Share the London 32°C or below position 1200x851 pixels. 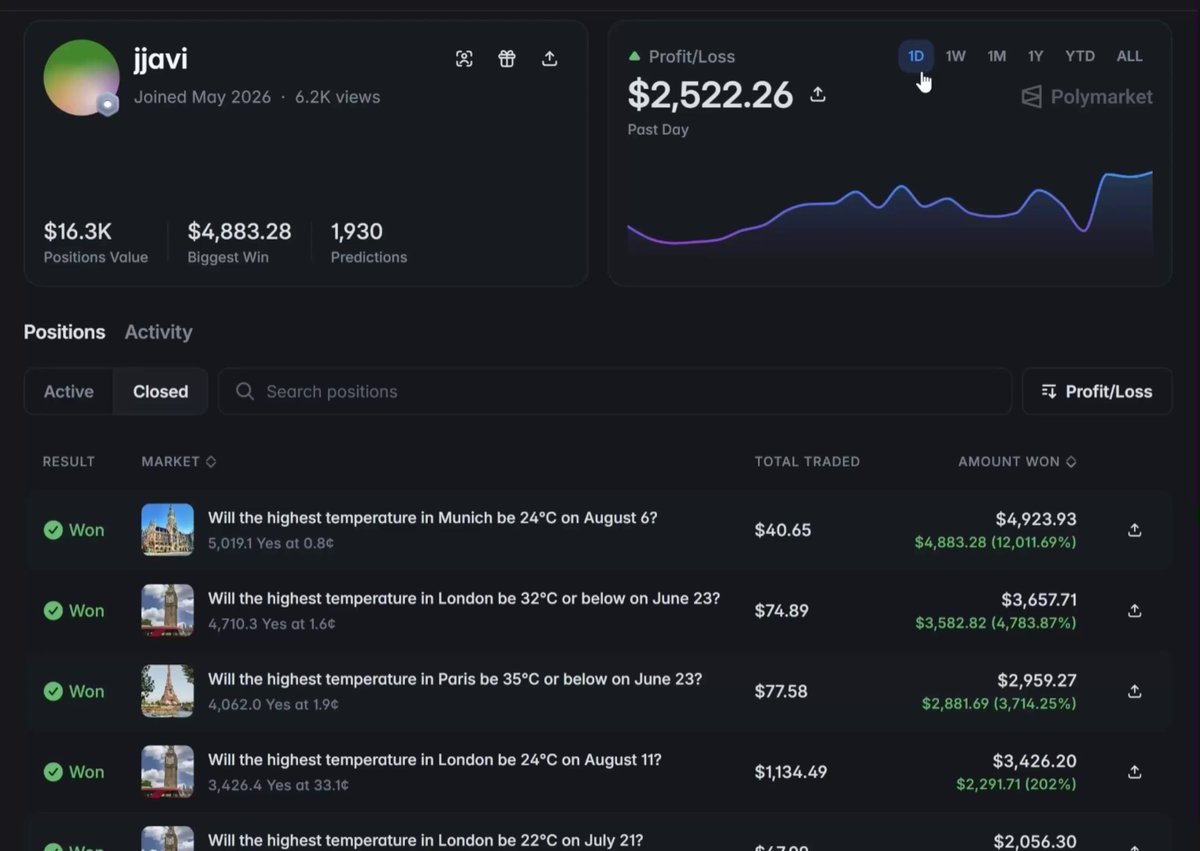tap(1134, 611)
